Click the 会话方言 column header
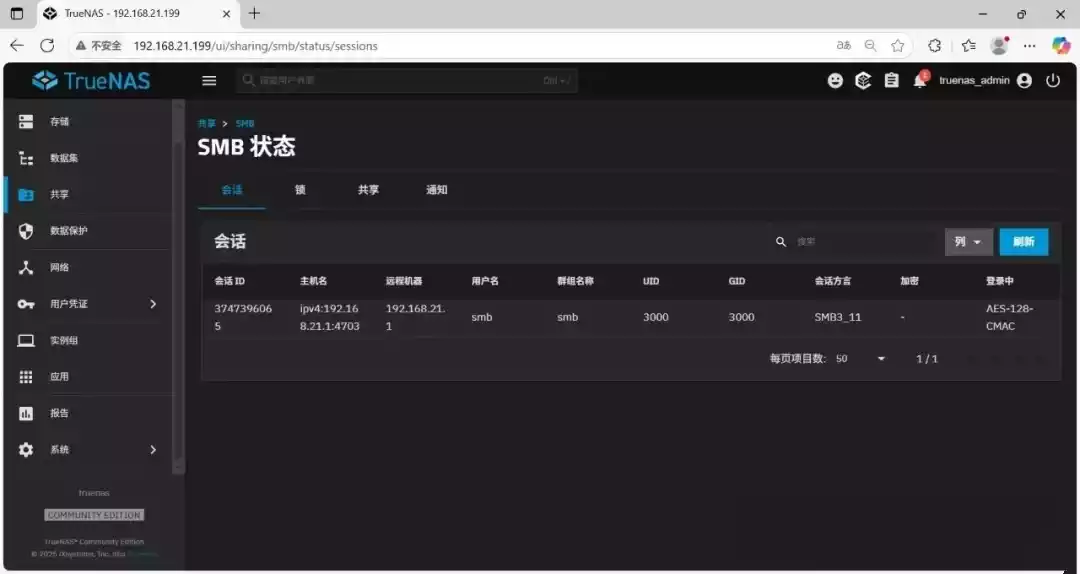This screenshot has width=1080, height=574. tap(833, 281)
